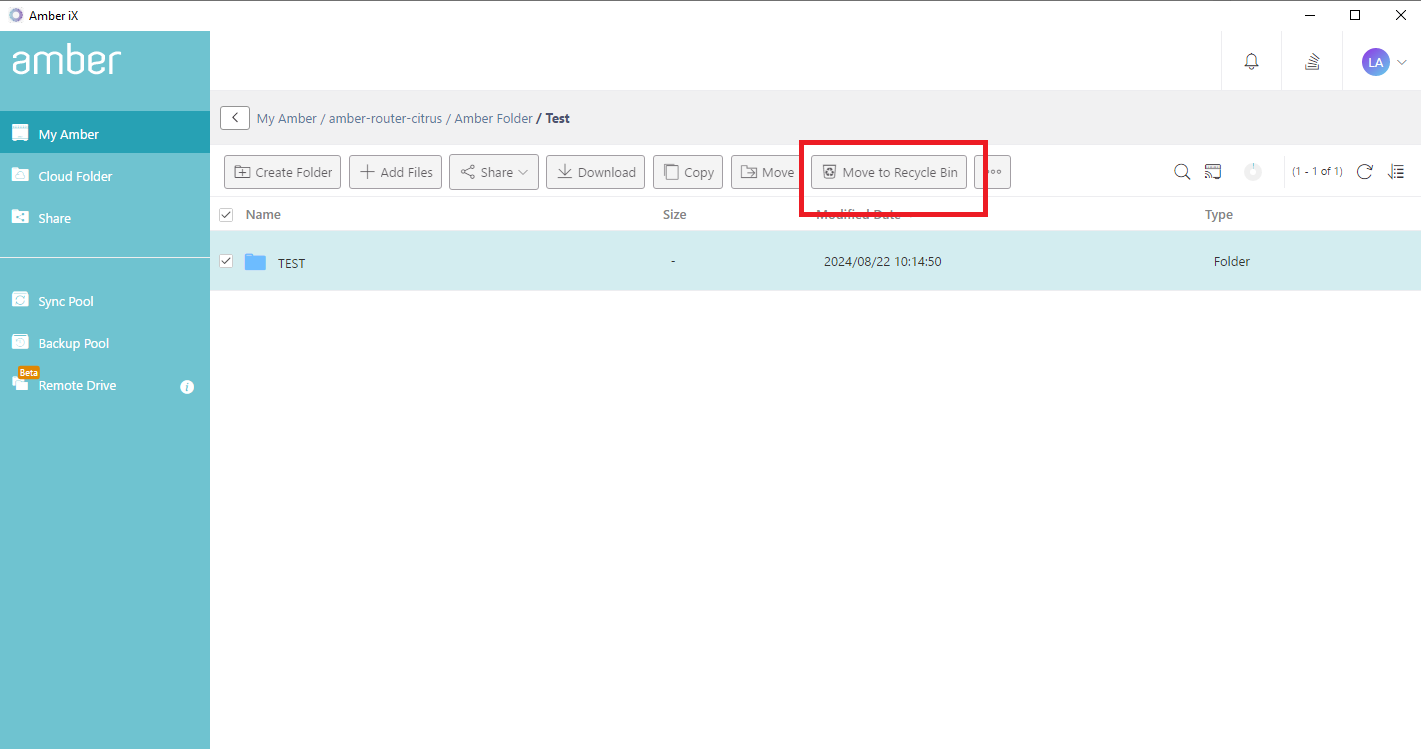
Task: Open Sync Pool in sidebar
Action: pyautogui.click(x=105, y=300)
